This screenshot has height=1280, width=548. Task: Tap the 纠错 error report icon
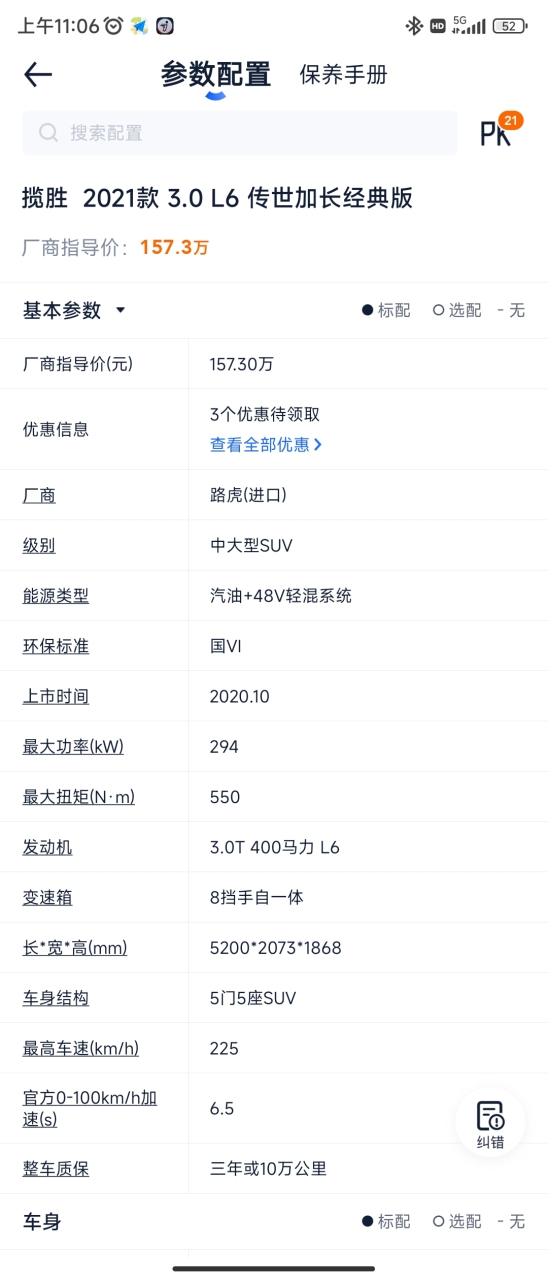[490, 1124]
